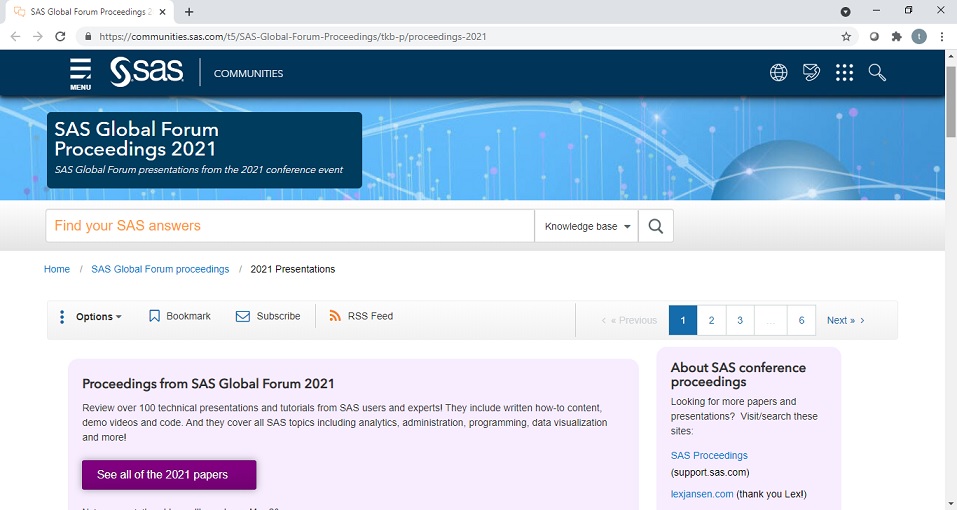This screenshot has width=957, height=510.
Task: Select the SAS Global Forum Proceedings browser tab
Action: coord(88,12)
